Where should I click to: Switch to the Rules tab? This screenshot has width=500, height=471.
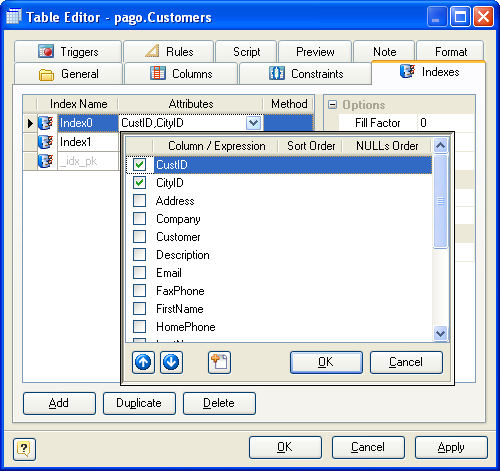coord(169,52)
